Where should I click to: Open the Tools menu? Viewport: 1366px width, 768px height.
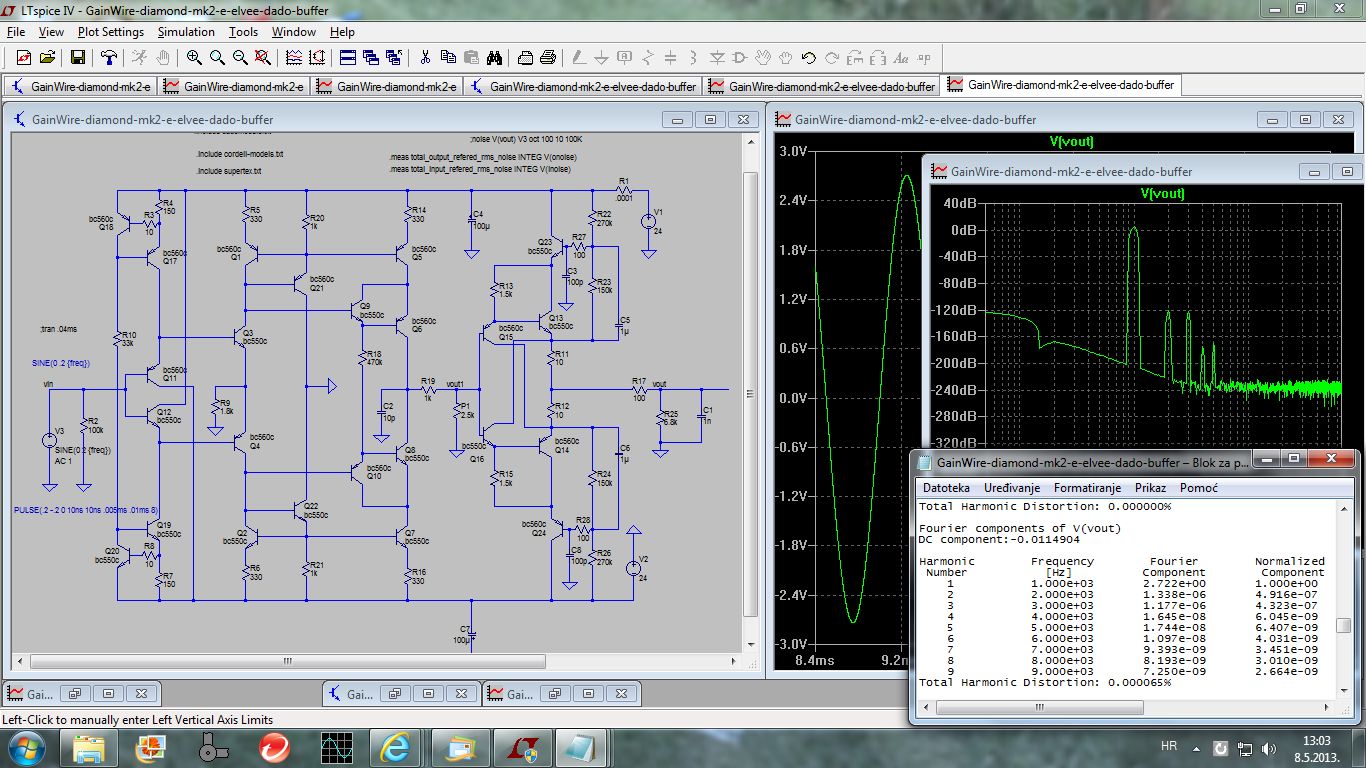pos(243,32)
